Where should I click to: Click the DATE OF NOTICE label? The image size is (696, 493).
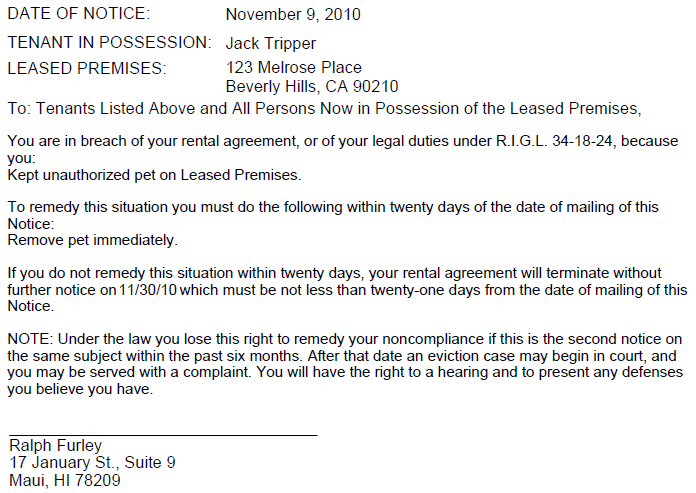click(79, 15)
